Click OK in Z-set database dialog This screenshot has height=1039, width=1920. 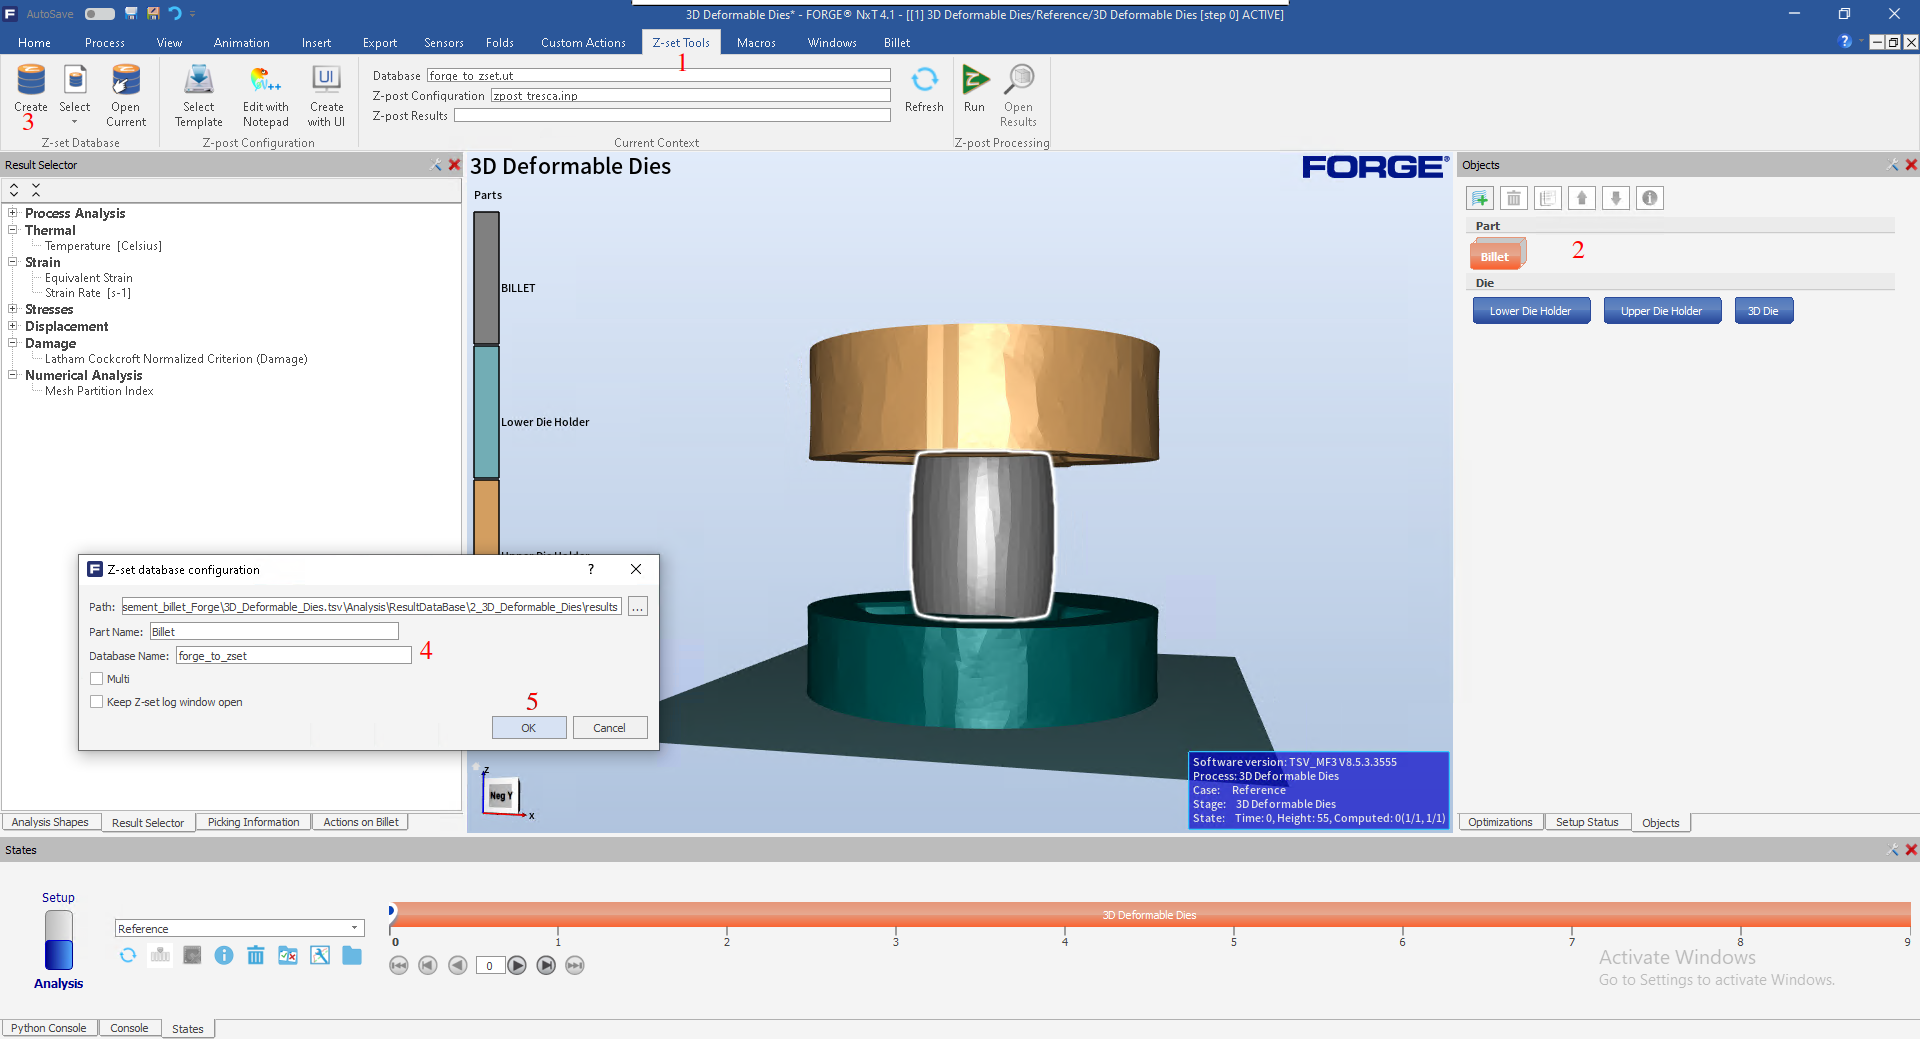529,728
